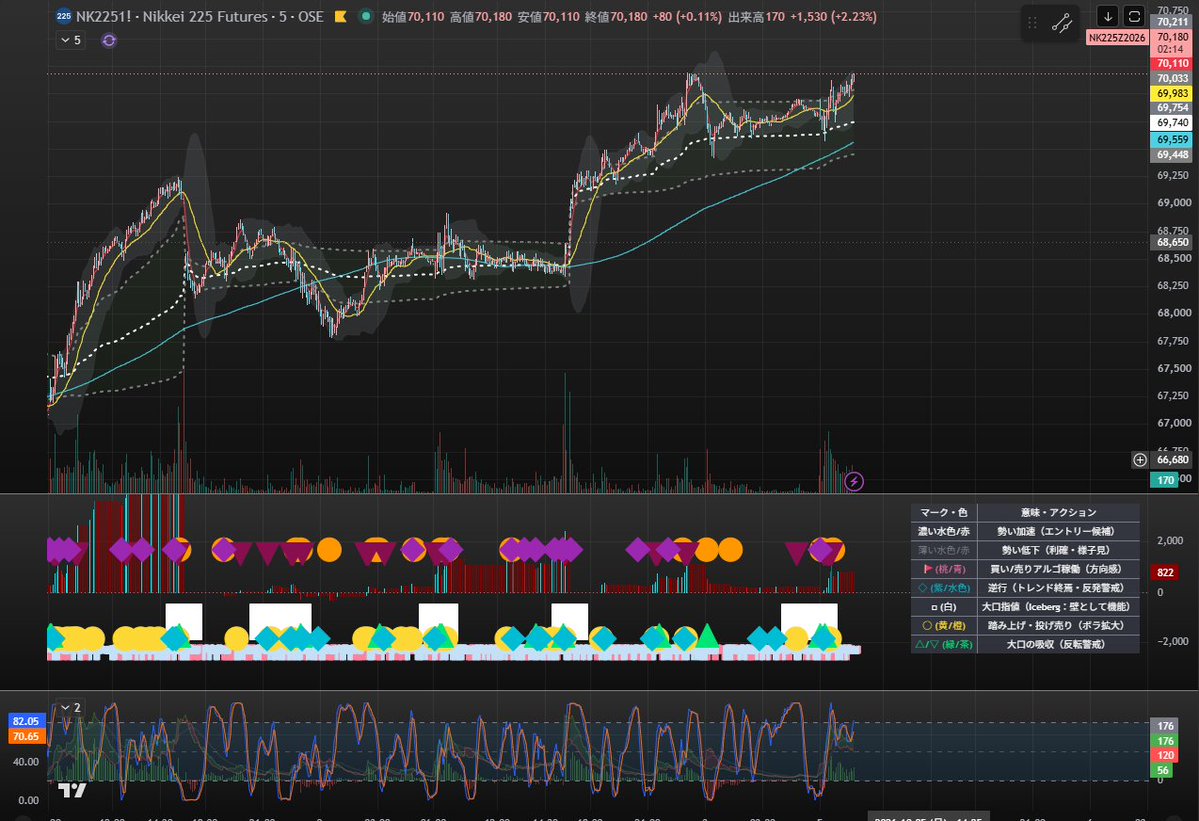
Task: Click the green 170 volume label
Action: pos(1165,480)
